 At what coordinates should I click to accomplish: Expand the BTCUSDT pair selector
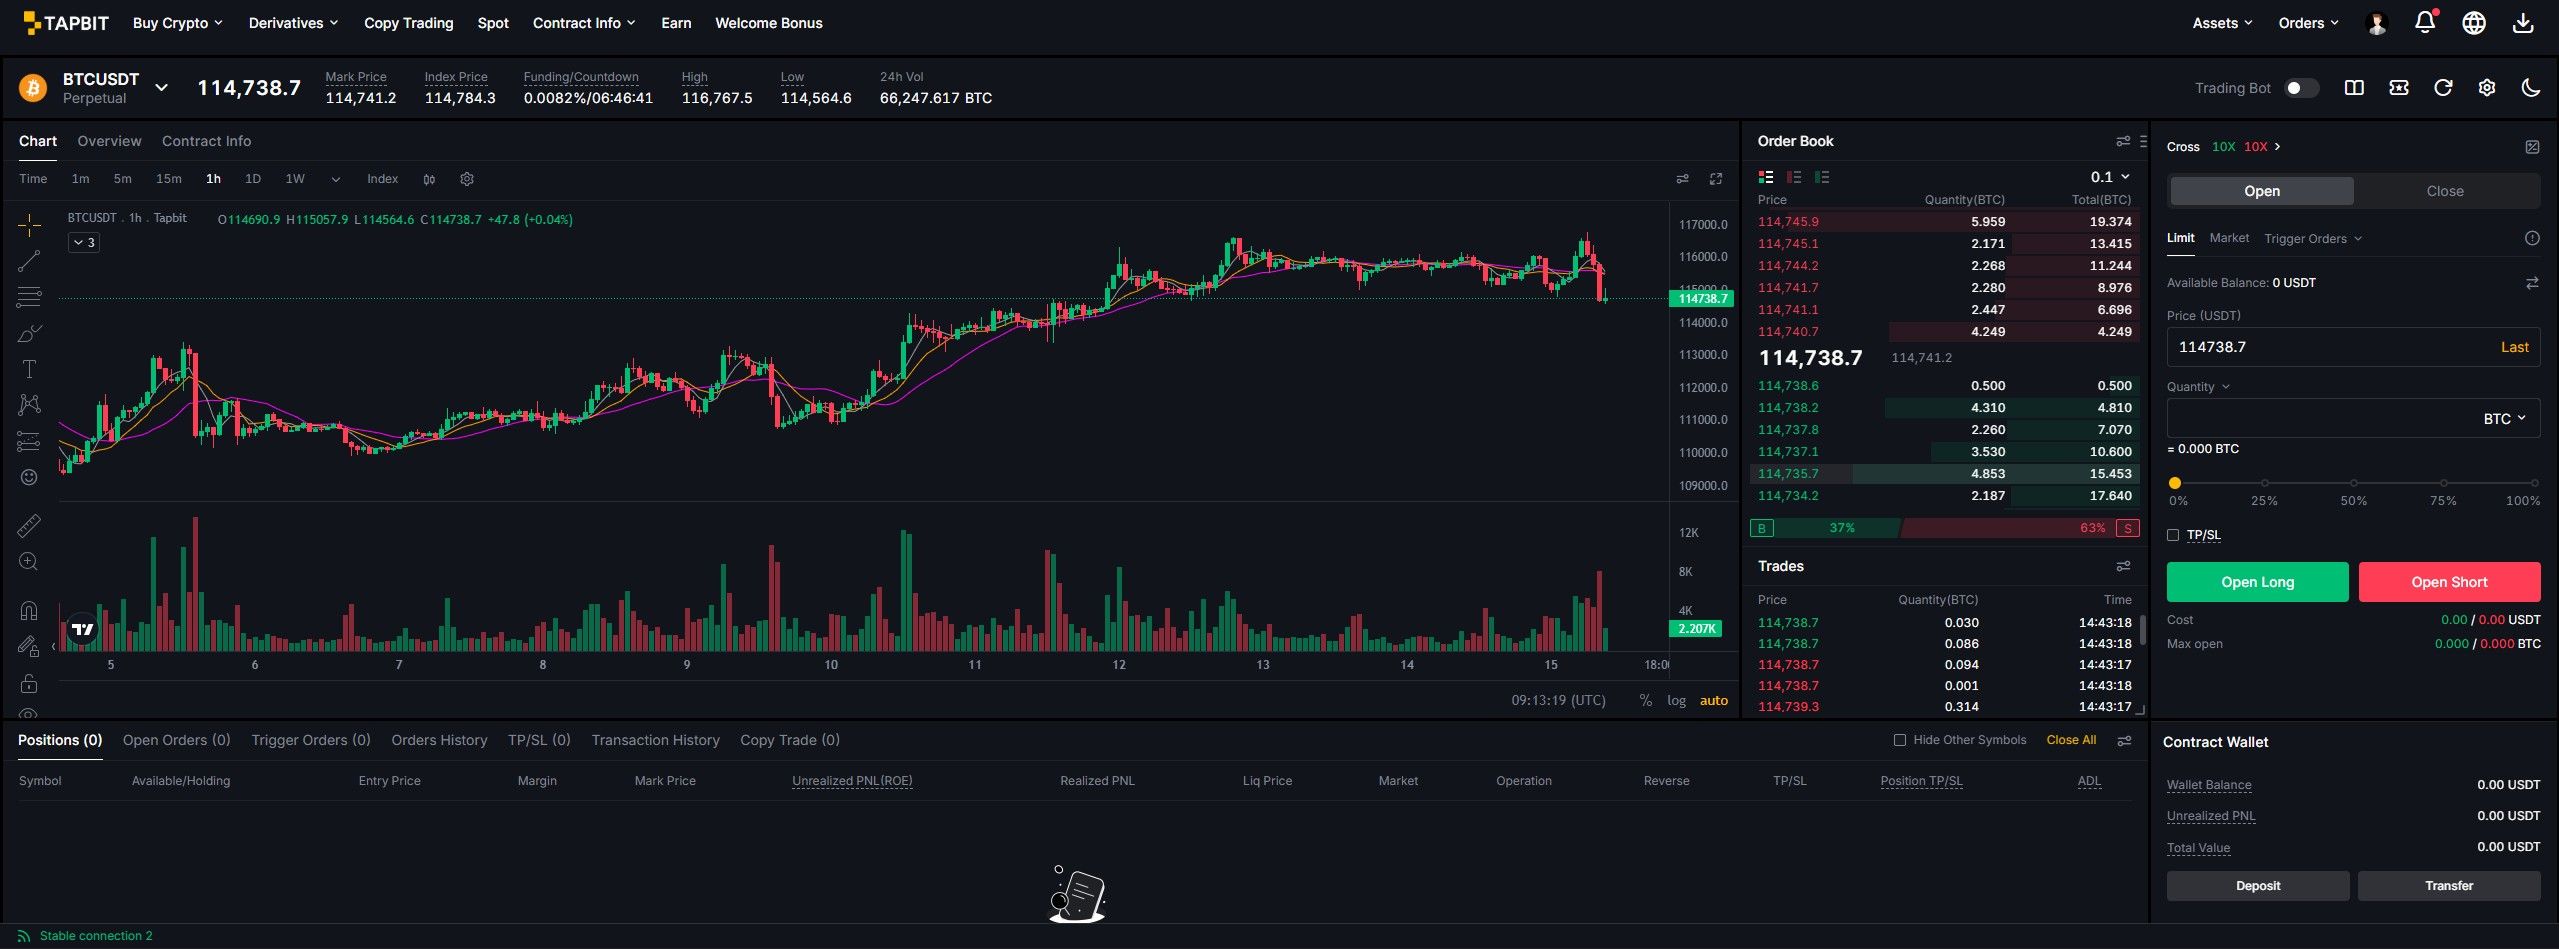(x=161, y=88)
